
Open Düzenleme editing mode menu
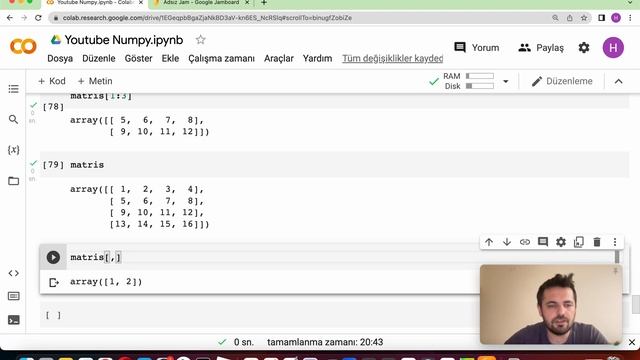pos(562,81)
